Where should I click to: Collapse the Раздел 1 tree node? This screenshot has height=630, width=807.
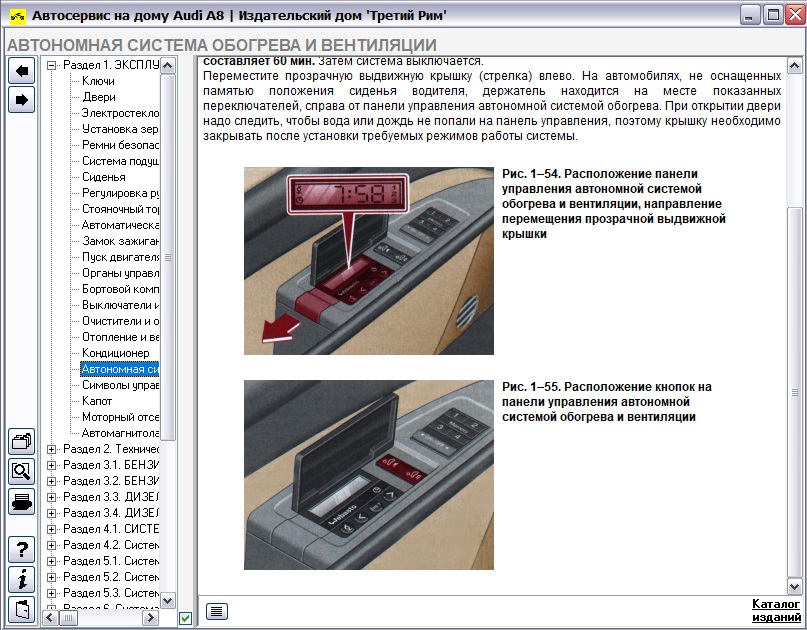[51, 65]
